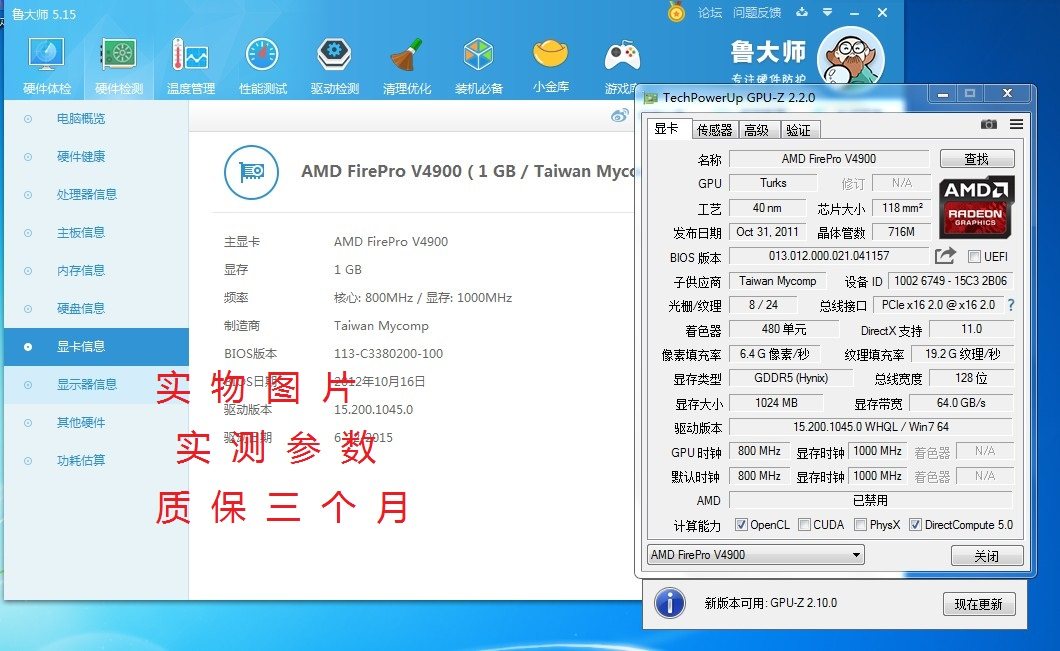This screenshot has width=1060, height=651.
Task: Click BIOS share/export arrow icon in GPU-Z
Action: point(945,256)
